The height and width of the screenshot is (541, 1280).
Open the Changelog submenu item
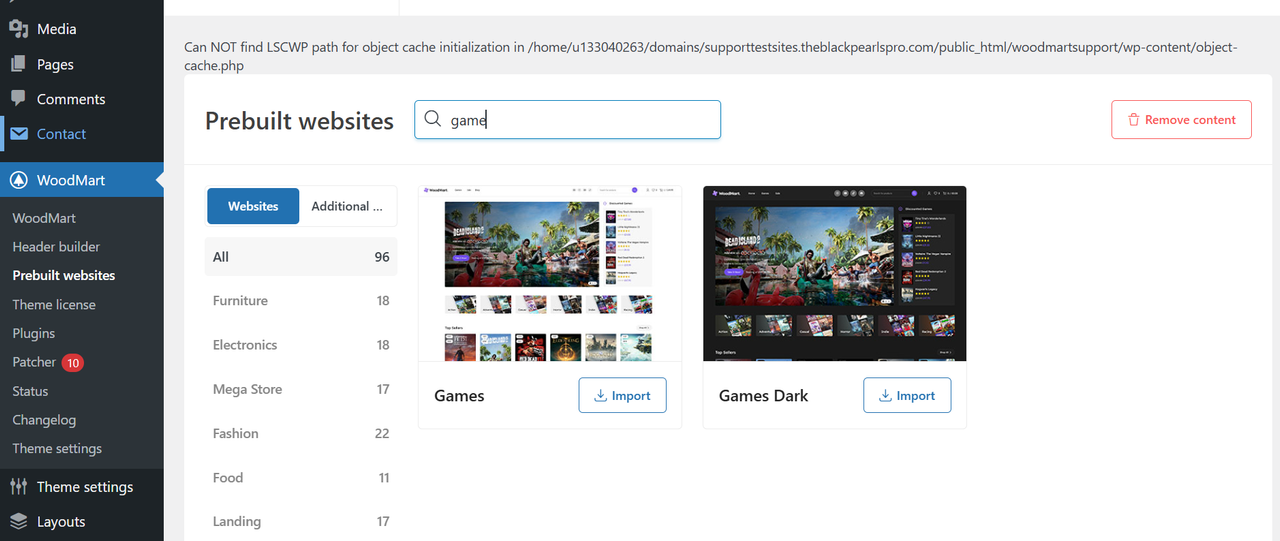click(x=44, y=420)
